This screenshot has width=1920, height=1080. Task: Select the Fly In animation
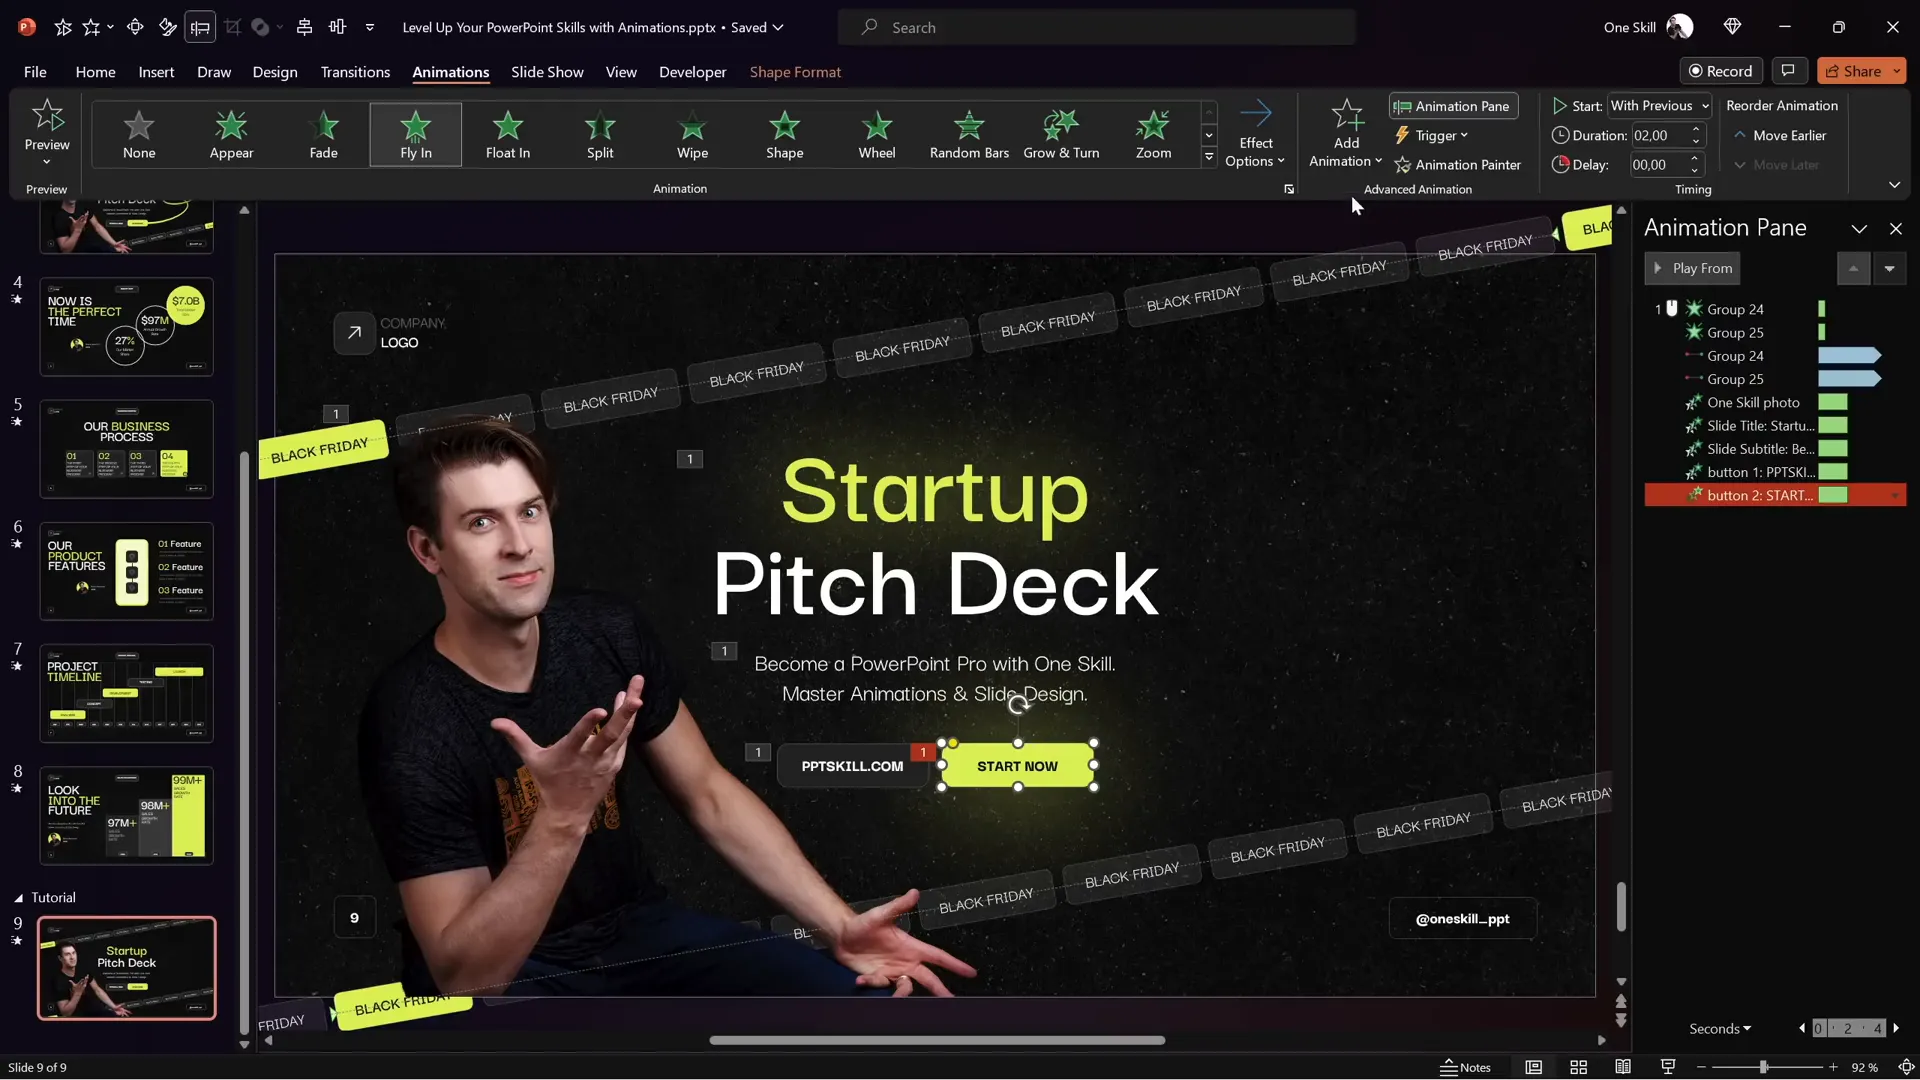(415, 133)
